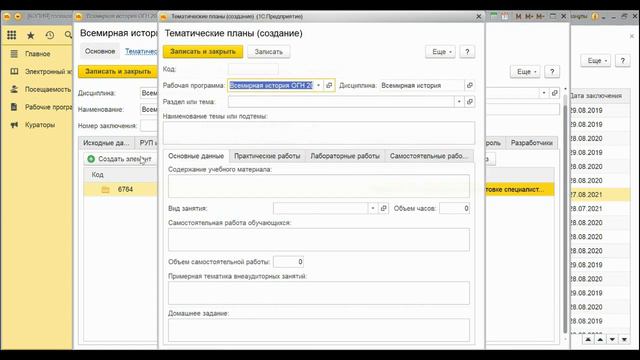Screen dimensions: 640x360
Task: Click into the Наименование темы или подтемы field
Action: click(319, 133)
